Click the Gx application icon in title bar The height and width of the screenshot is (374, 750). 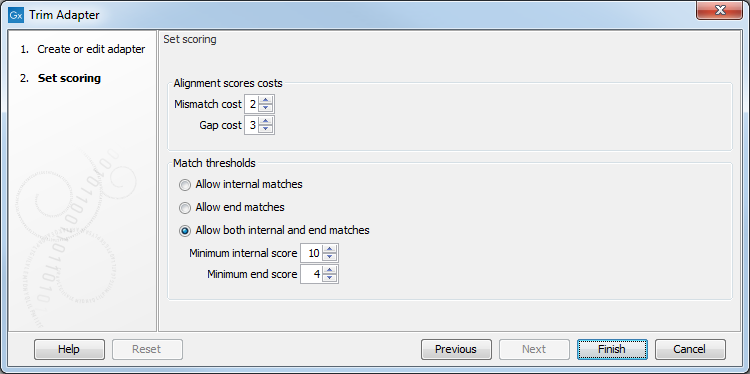(16, 15)
